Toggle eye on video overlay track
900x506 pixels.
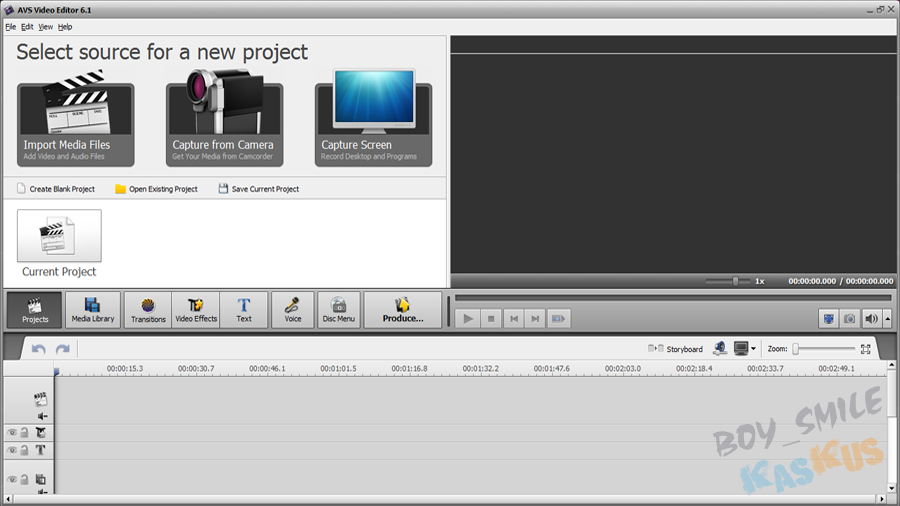tap(11, 479)
